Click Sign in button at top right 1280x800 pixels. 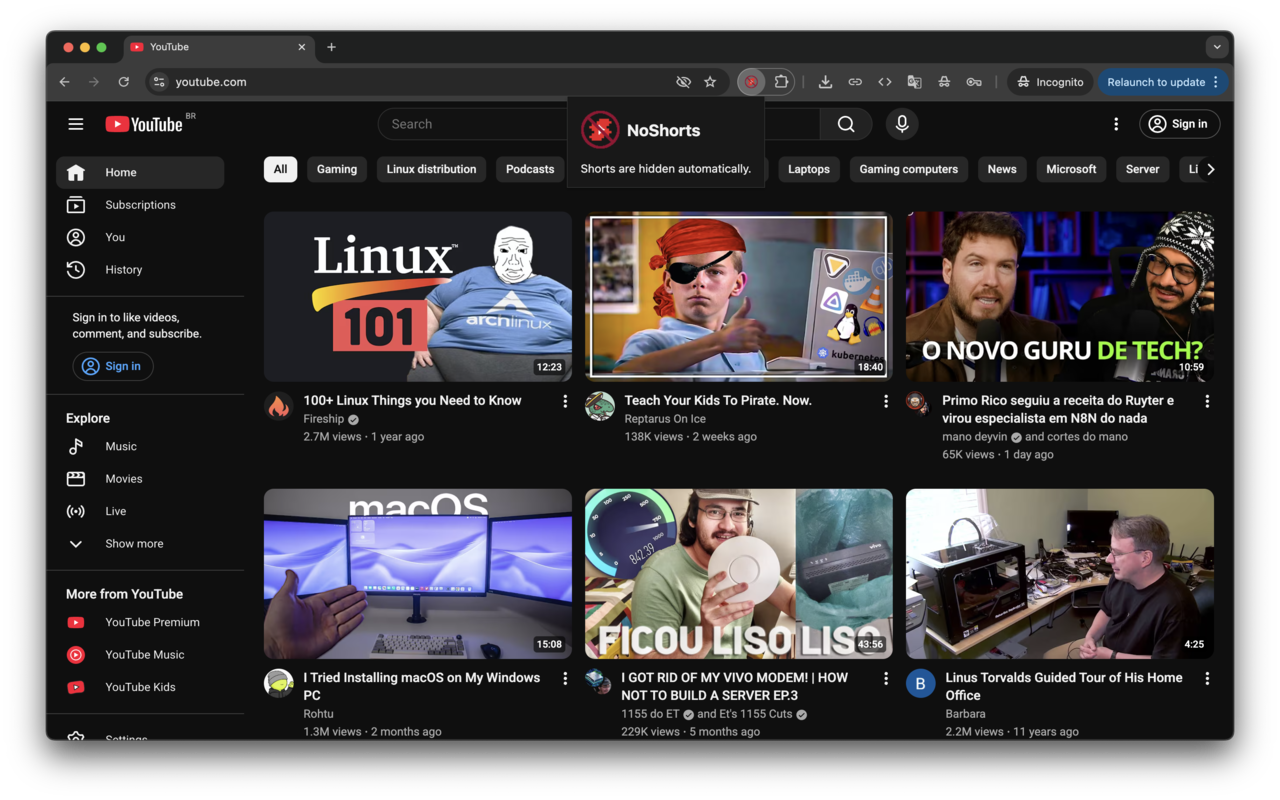(x=1179, y=124)
